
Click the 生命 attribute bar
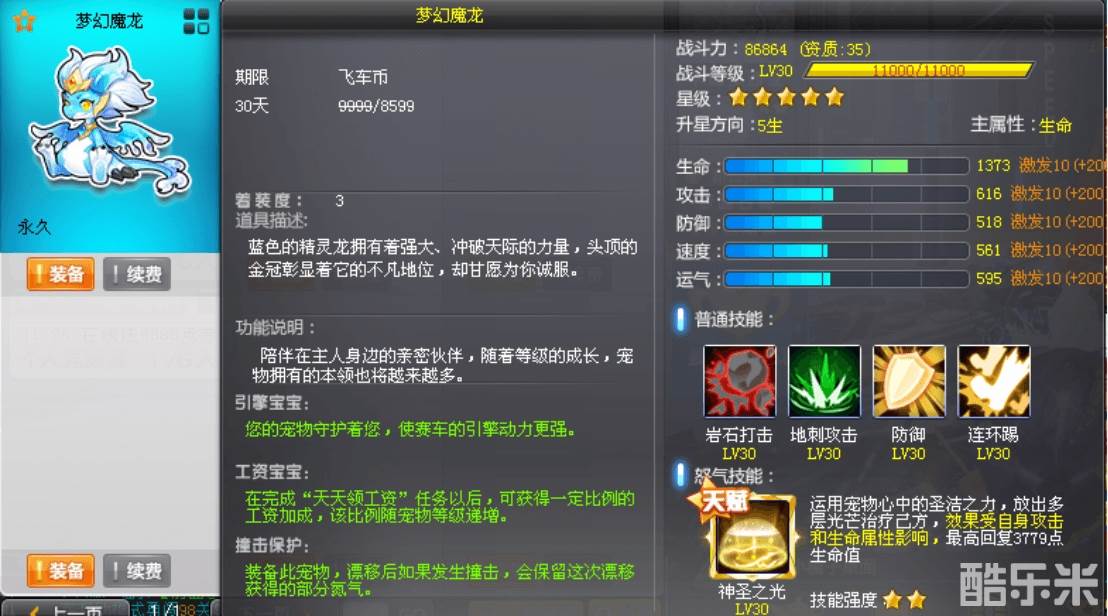coord(847,166)
